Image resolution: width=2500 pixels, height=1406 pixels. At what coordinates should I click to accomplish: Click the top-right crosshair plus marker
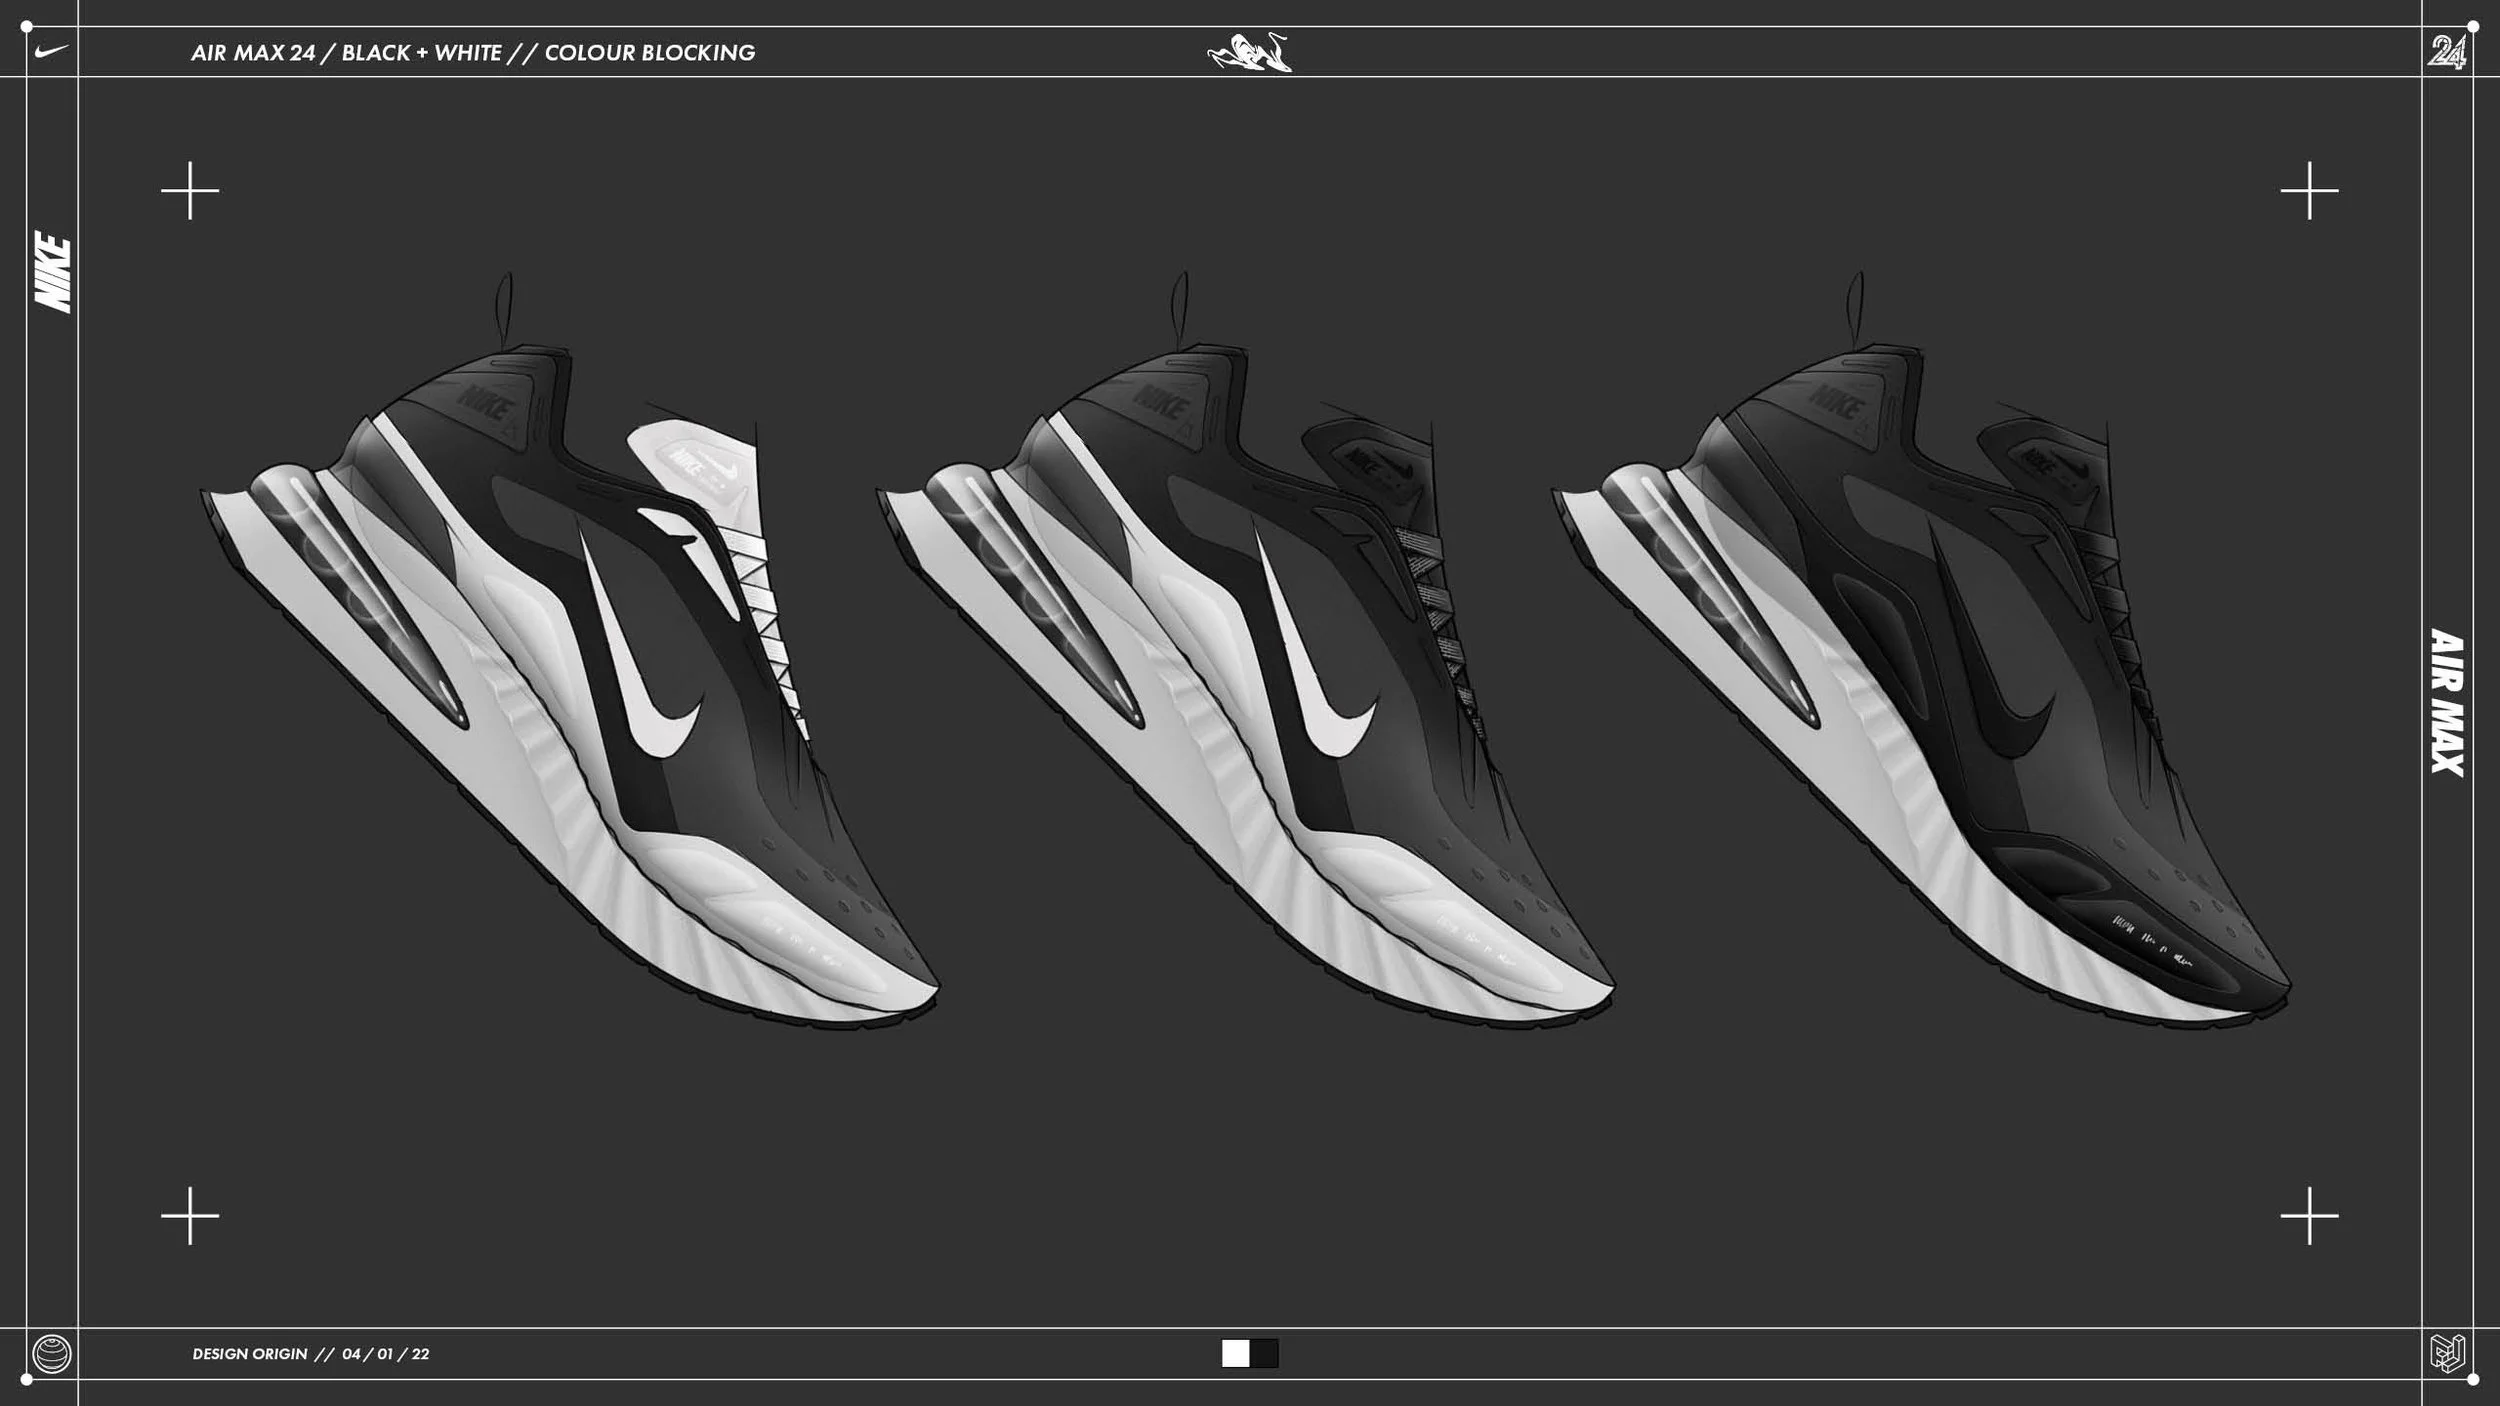2309,190
